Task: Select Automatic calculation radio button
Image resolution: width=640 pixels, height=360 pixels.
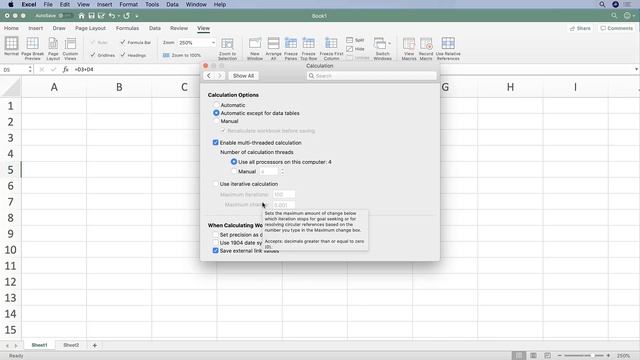Action: coord(216,105)
